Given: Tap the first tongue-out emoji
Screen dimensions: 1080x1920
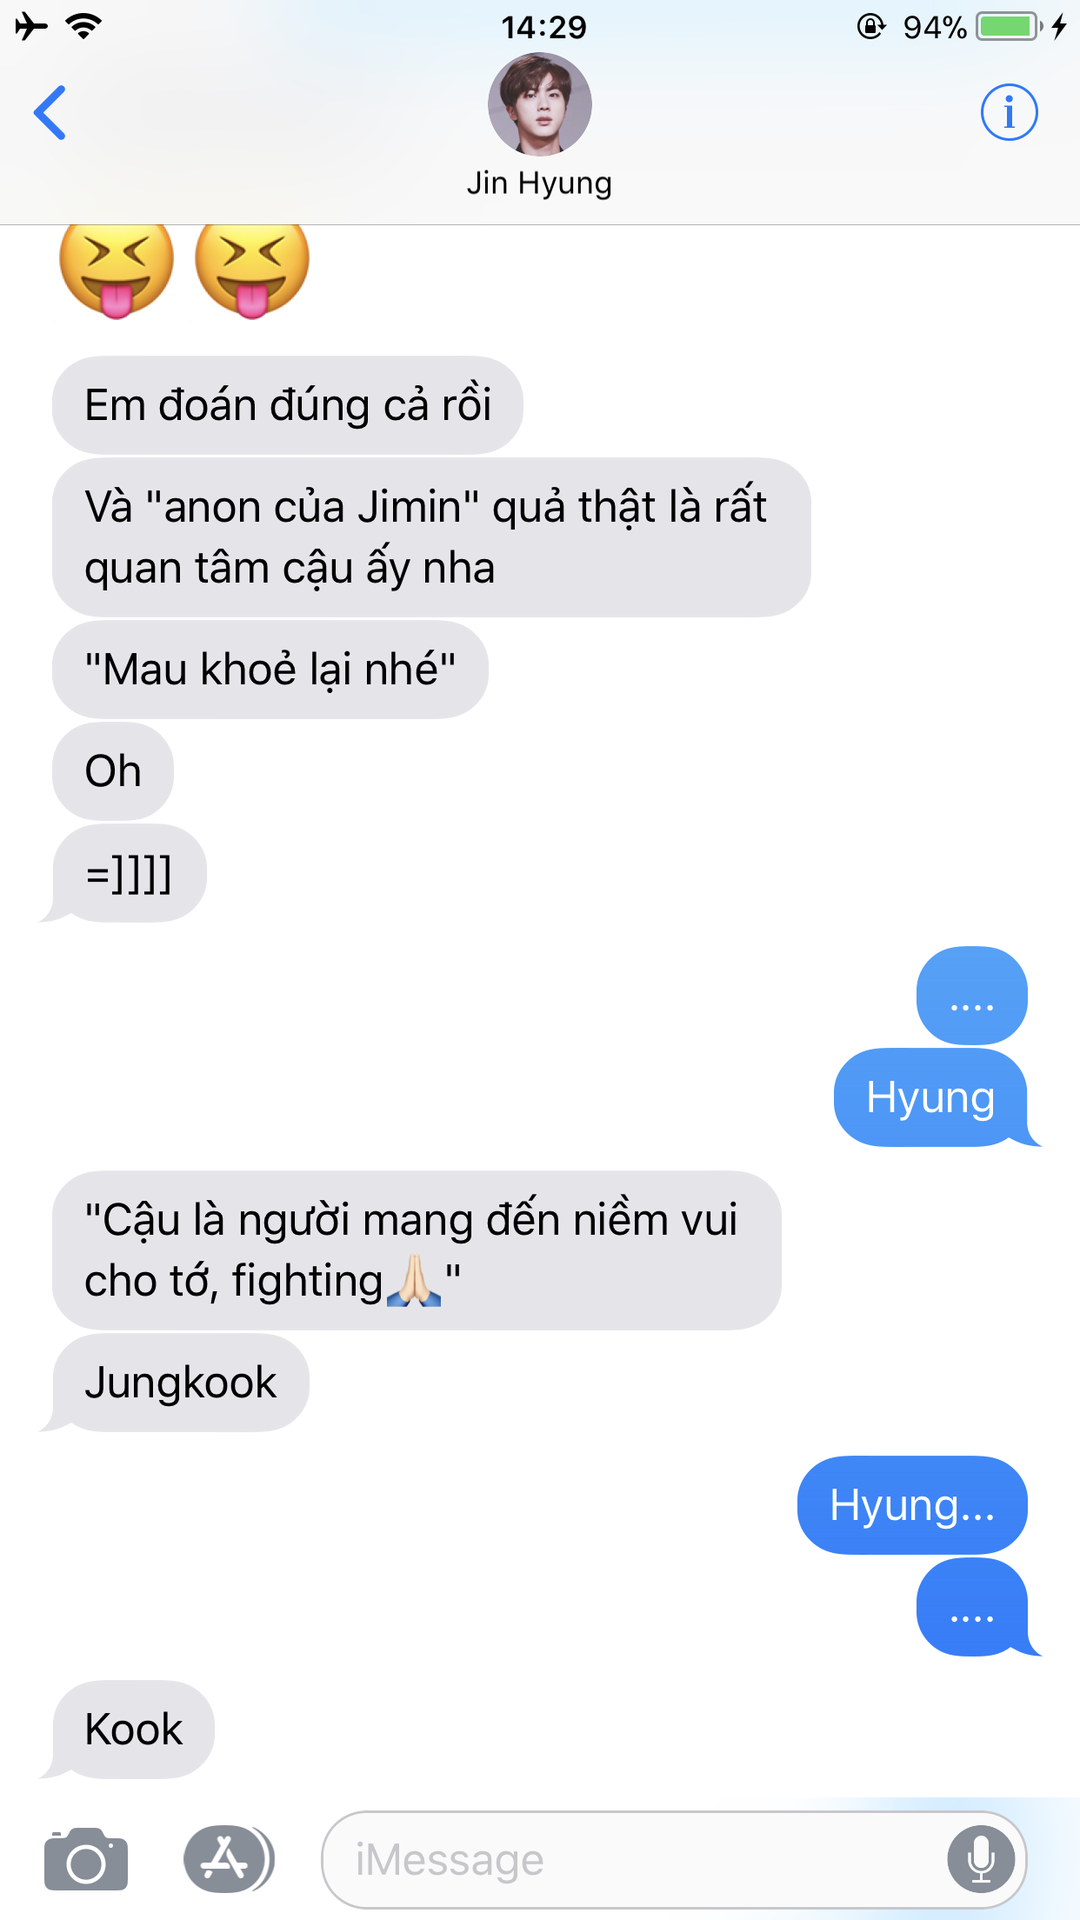Looking at the screenshot, I should (116, 263).
